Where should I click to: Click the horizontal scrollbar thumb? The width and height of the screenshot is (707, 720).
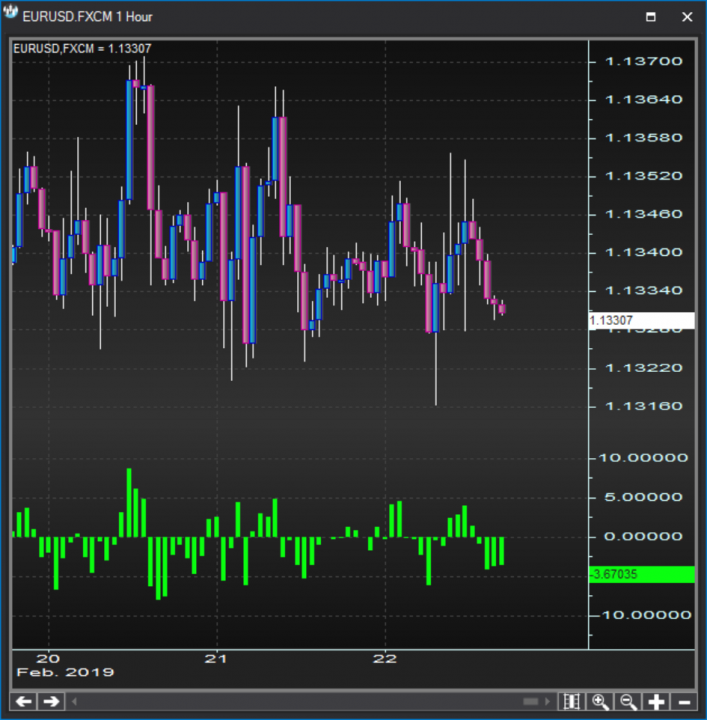(531, 702)
